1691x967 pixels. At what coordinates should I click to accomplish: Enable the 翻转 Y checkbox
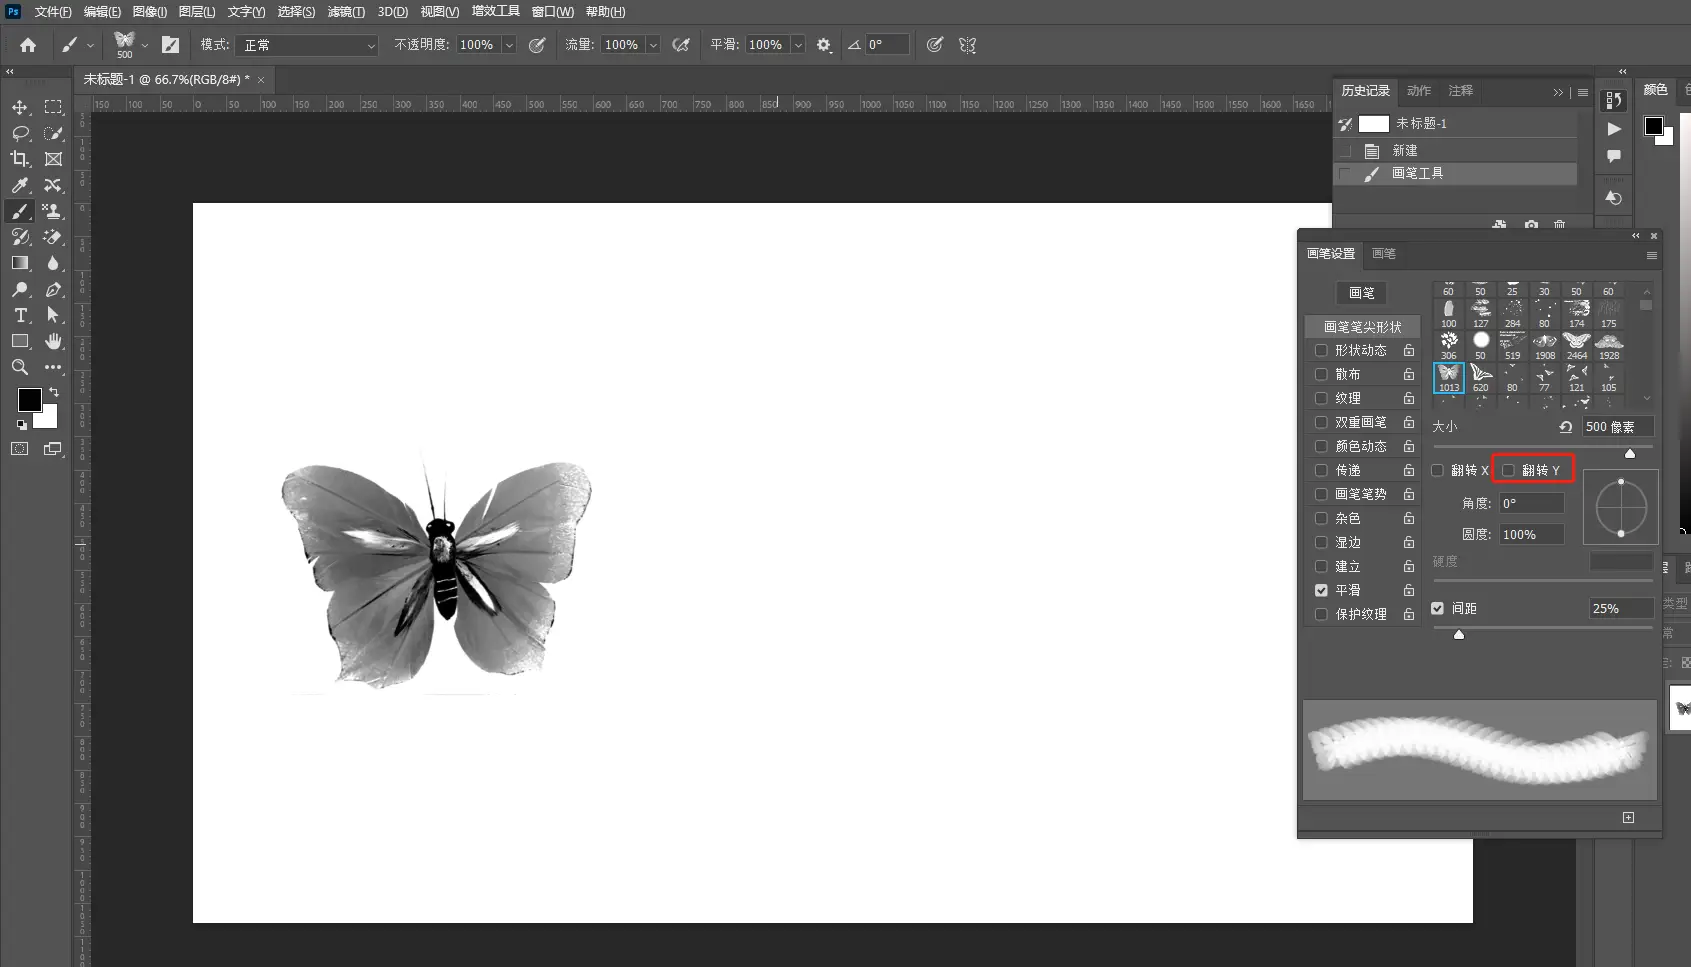(1508, 470)
